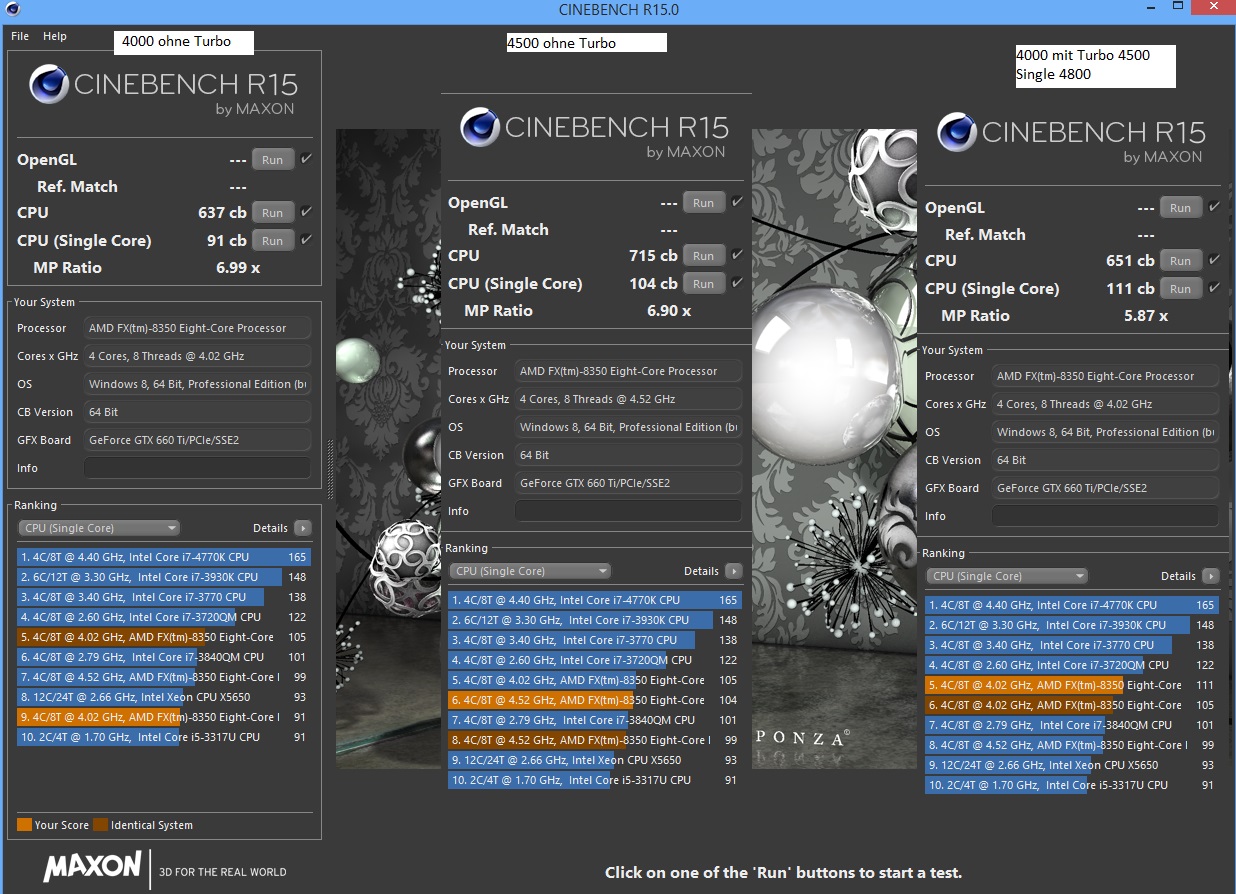The width and height of the screenshot is (1236, 894).
Task: Select orange ranking row scoring 99 in the 715 cb panel
Action: click(x=595, y=740)
